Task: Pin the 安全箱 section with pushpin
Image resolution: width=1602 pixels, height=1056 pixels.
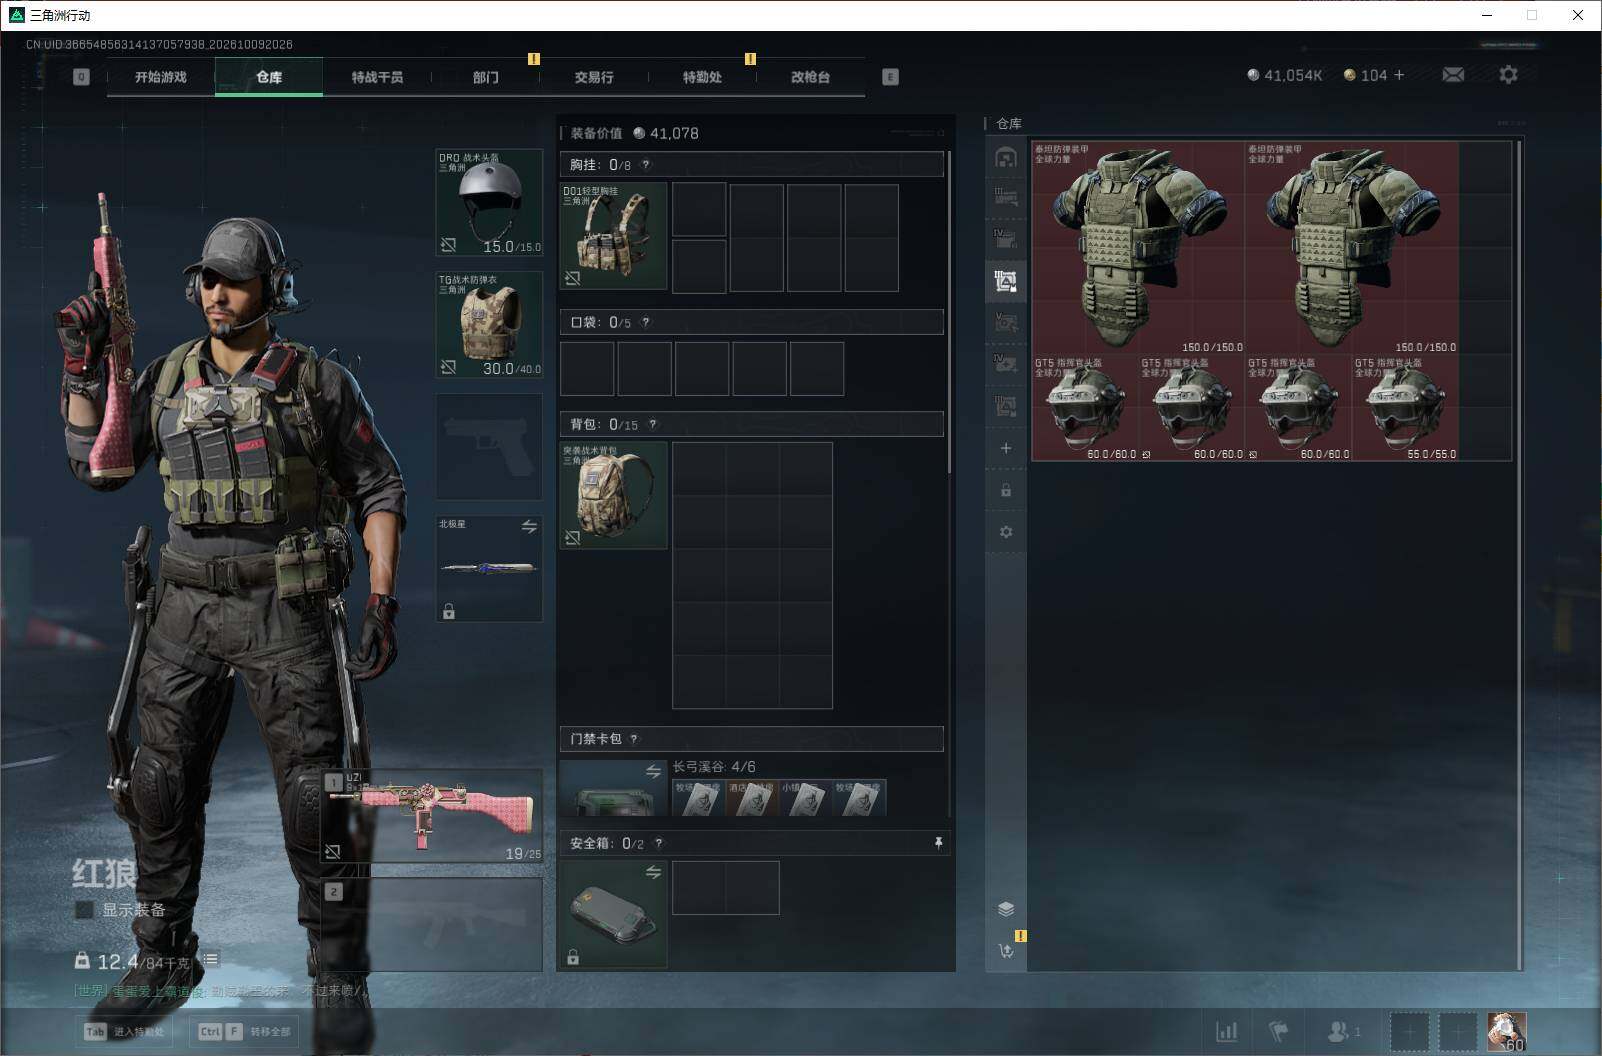Action: pos(938,843)
